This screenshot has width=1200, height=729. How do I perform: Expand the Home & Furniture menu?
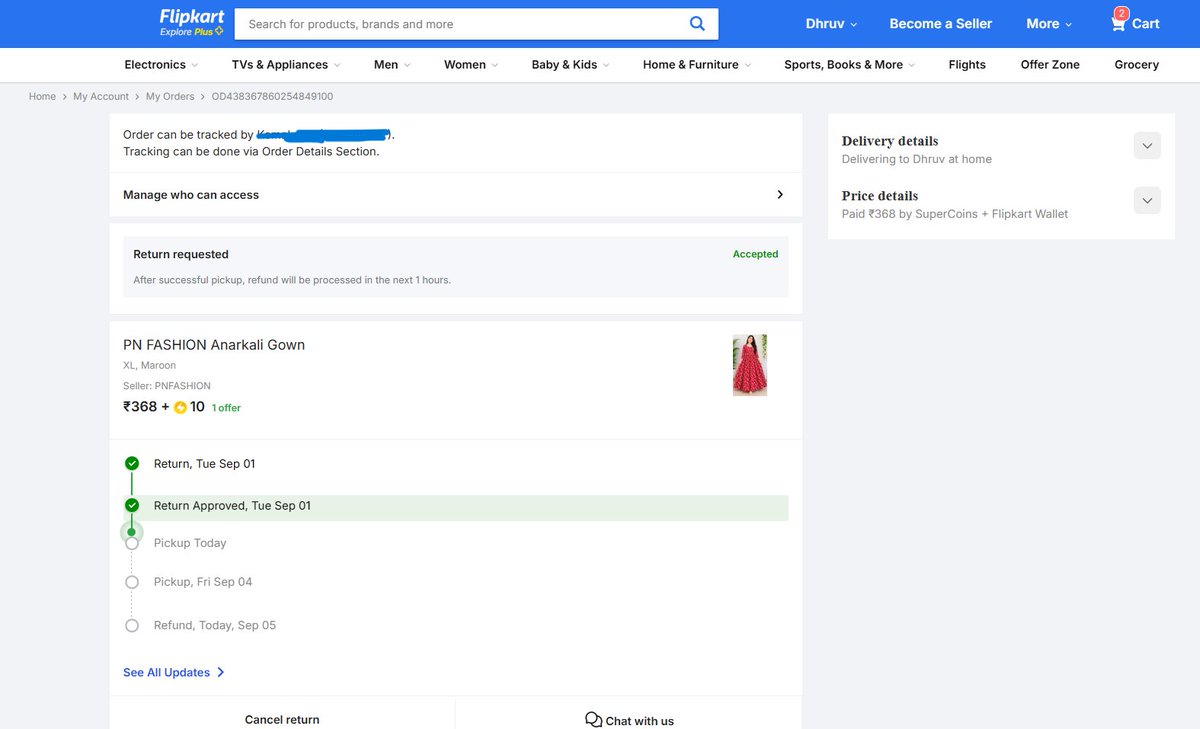[697, 65]
